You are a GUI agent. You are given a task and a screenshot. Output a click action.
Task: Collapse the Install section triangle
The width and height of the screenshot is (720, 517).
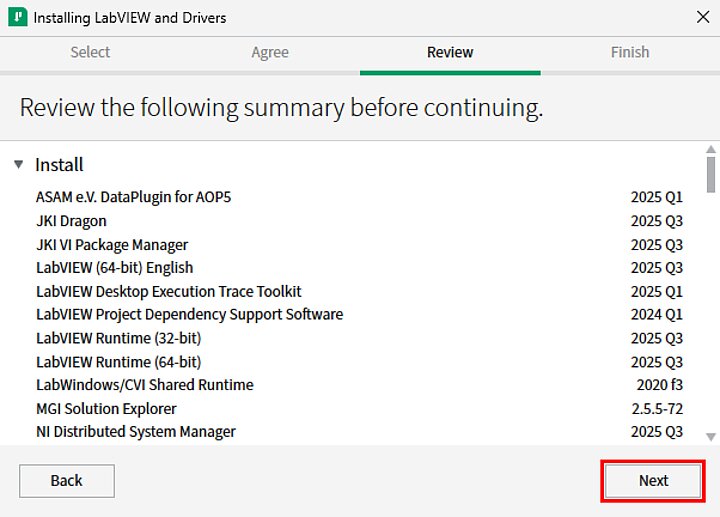click(19, 165)
